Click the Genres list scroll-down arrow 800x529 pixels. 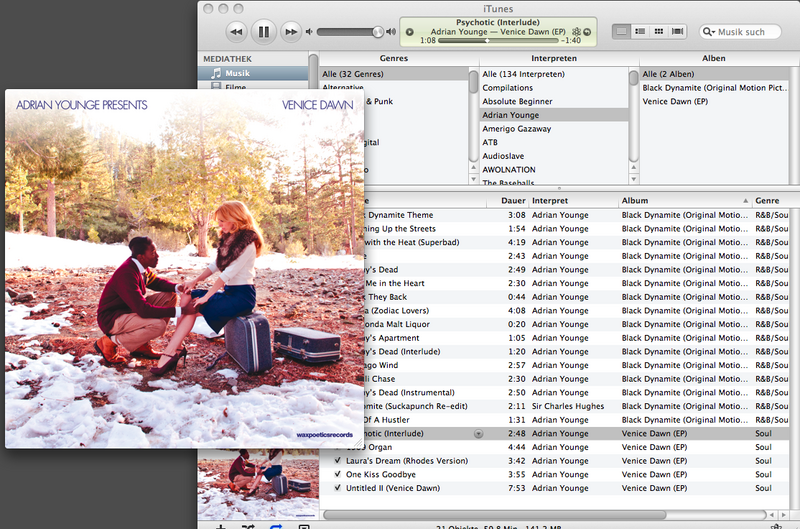473,179
